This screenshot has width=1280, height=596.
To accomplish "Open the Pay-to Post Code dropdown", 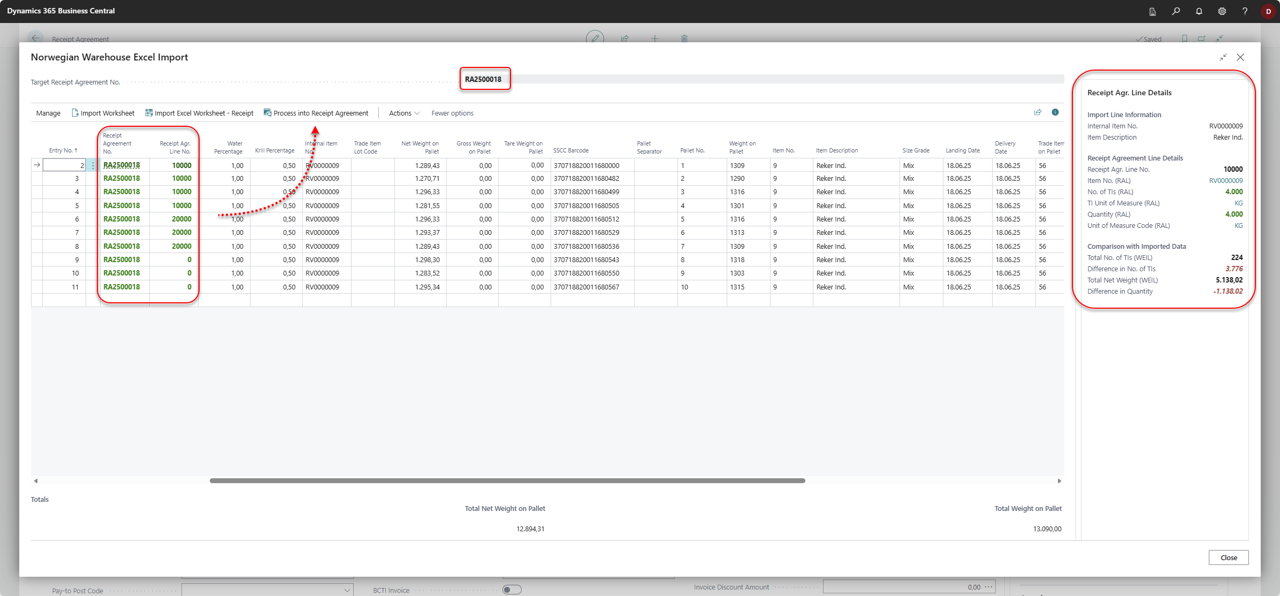I will click(347, 590).
